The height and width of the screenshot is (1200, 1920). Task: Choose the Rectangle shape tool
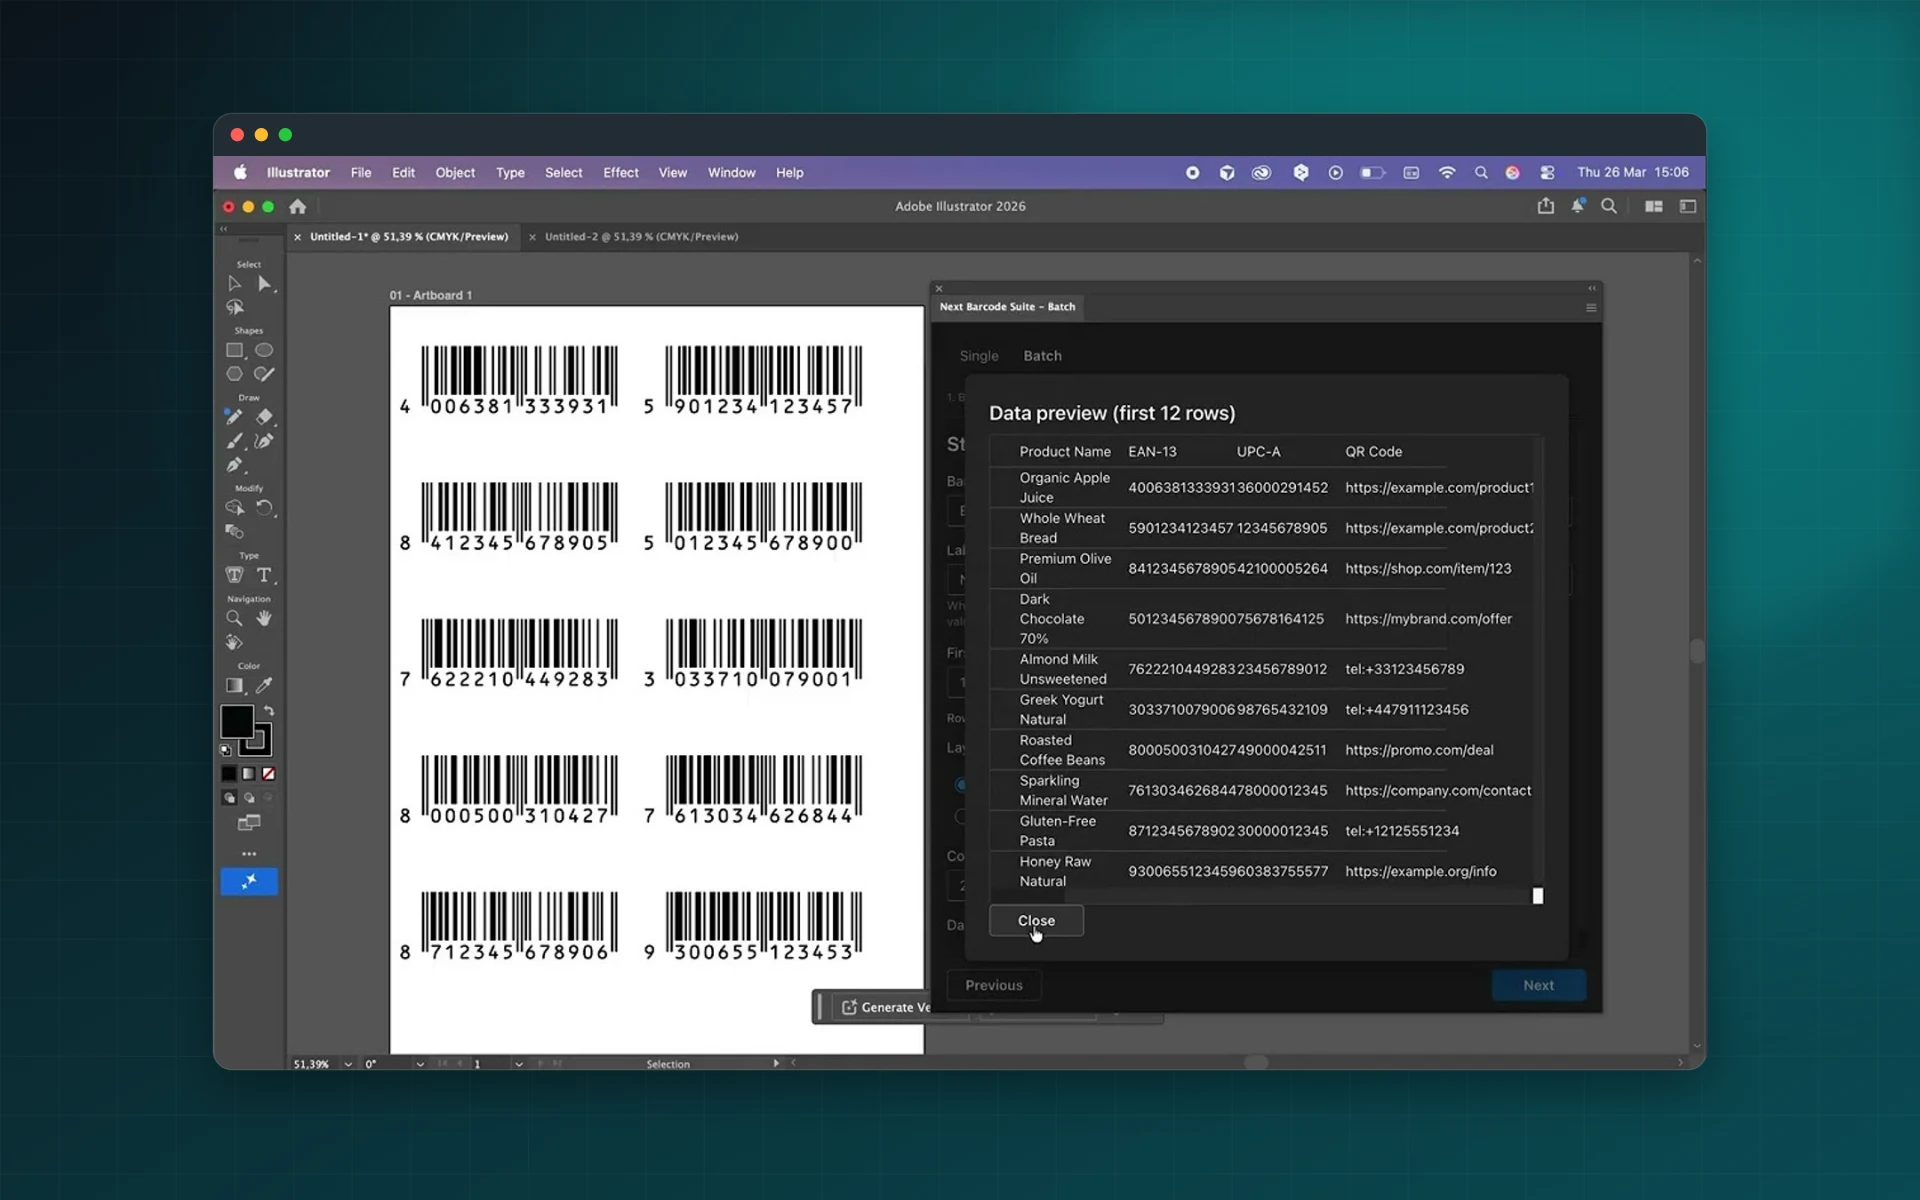(x=234, y=351)
